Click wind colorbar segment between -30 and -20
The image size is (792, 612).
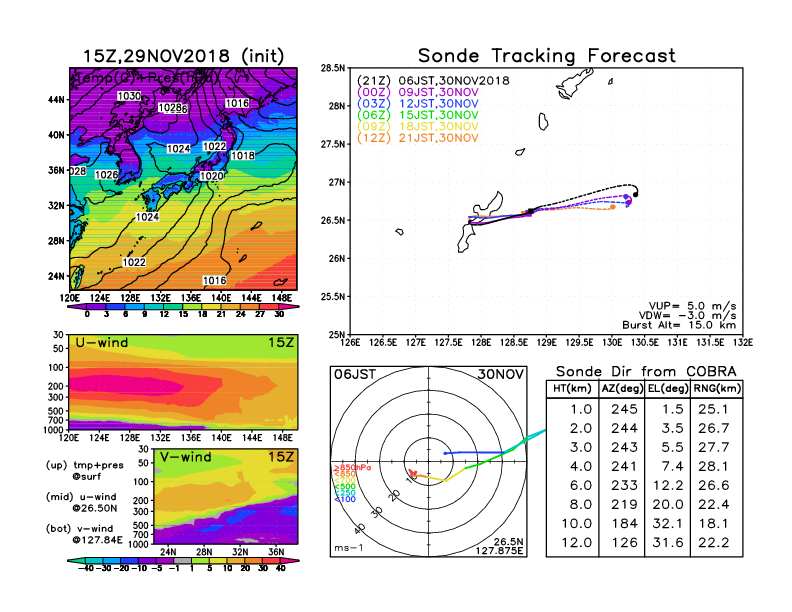[x=112, y=560]
